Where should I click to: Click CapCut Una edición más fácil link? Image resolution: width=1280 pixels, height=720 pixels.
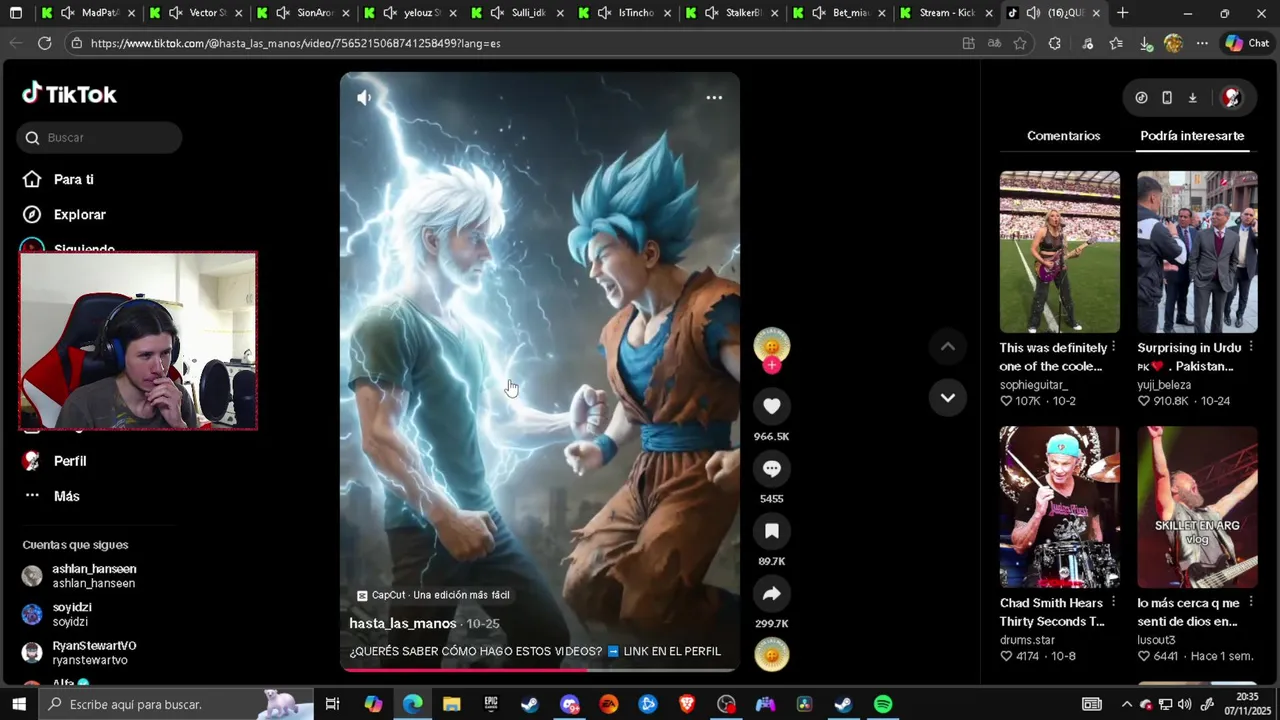click(434, 595)
